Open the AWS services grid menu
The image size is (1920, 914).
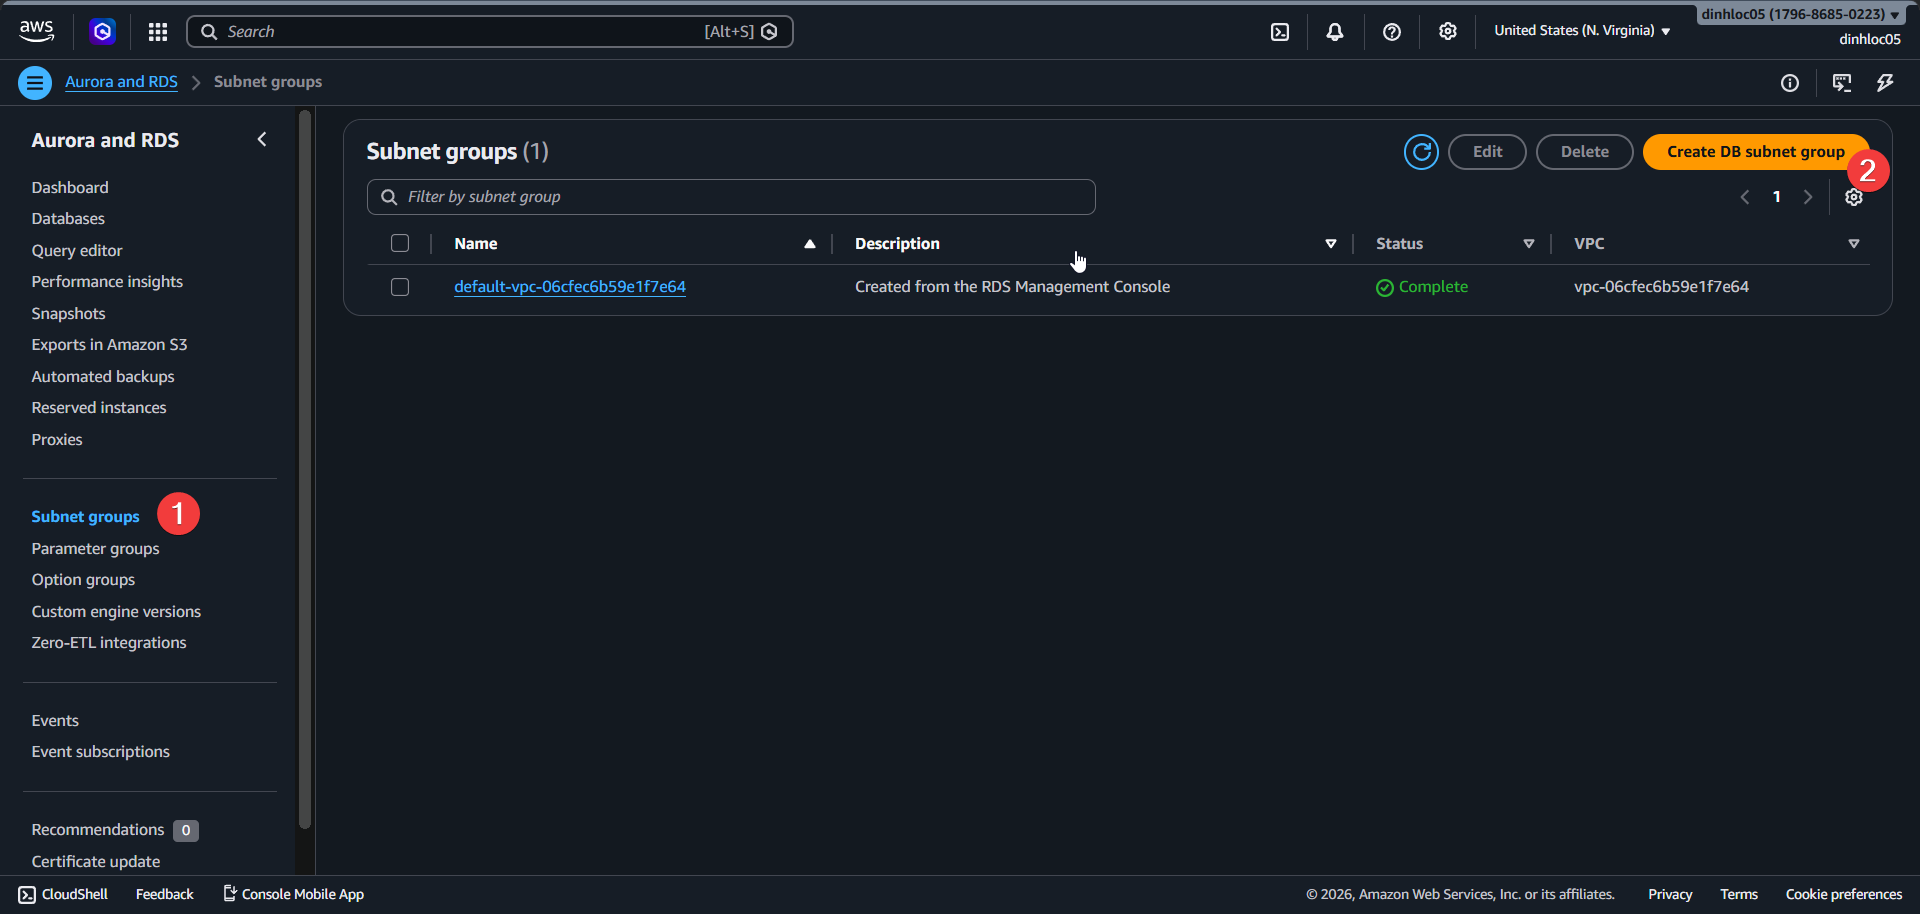[157, 31]
